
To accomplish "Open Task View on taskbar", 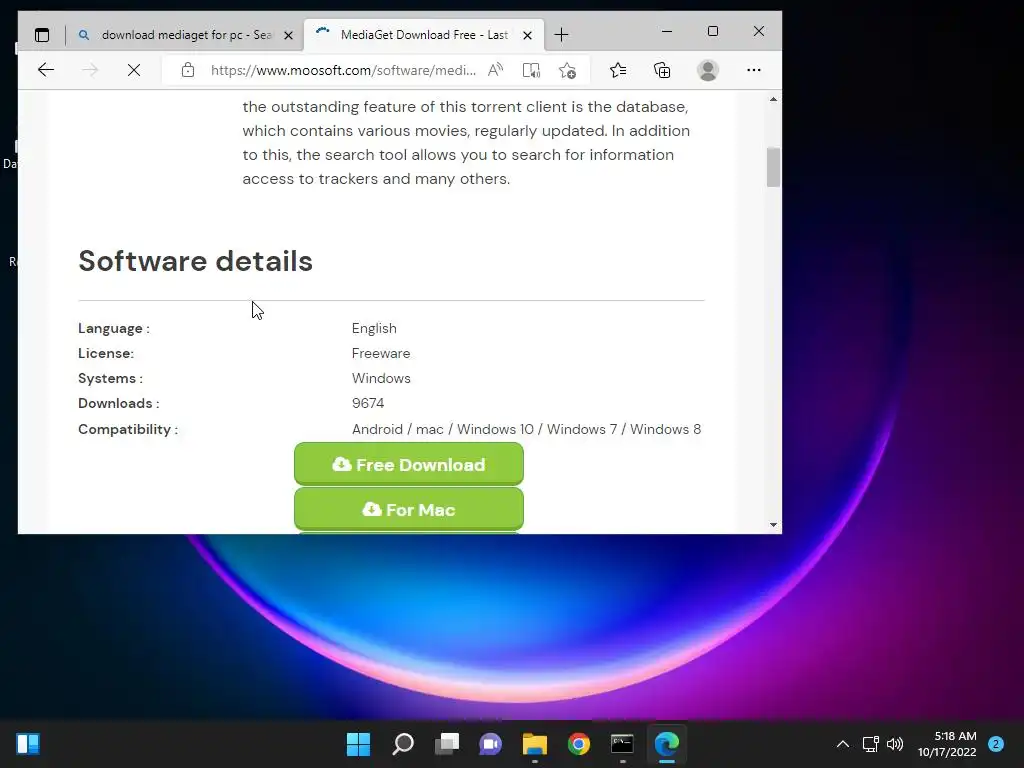I will point(447,744).
